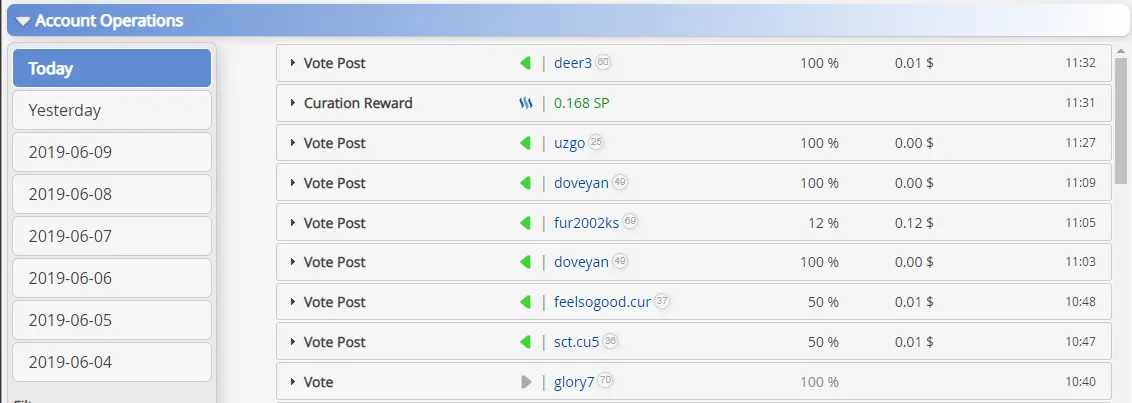
Task: Select the Today tab
Action: coord(112,69)
